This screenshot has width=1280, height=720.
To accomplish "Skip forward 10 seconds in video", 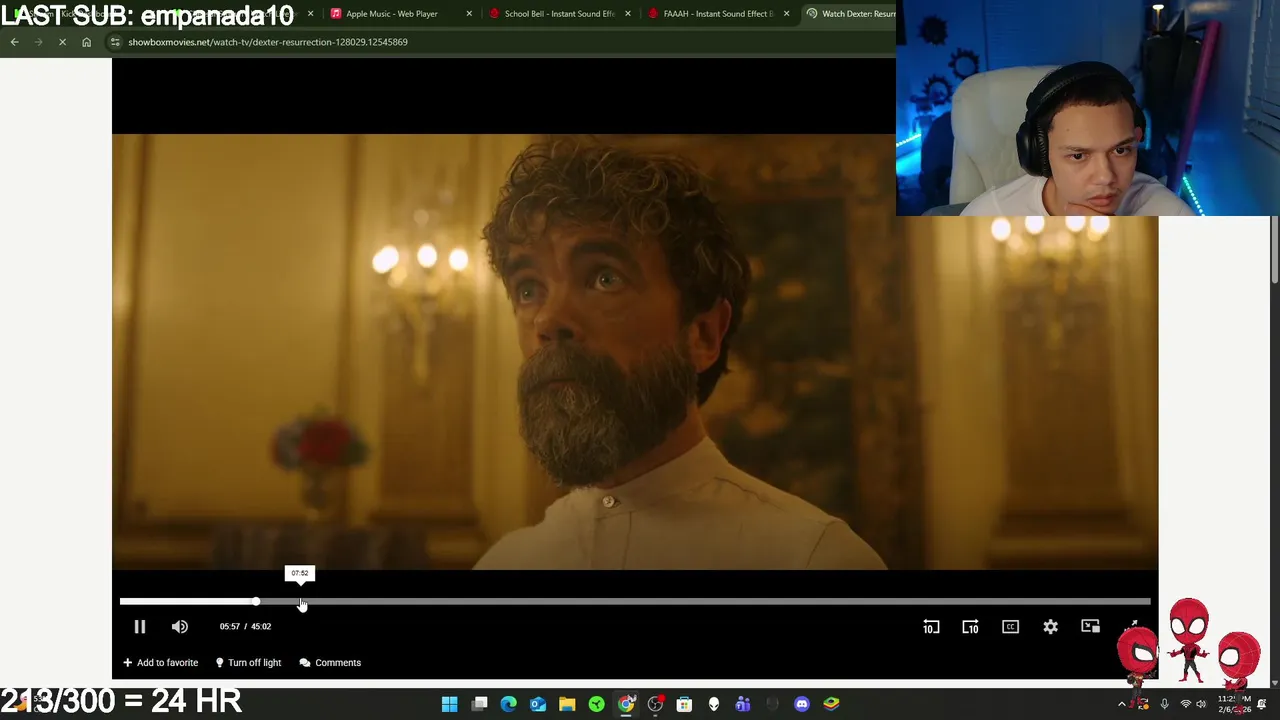I will coord(970,626).
